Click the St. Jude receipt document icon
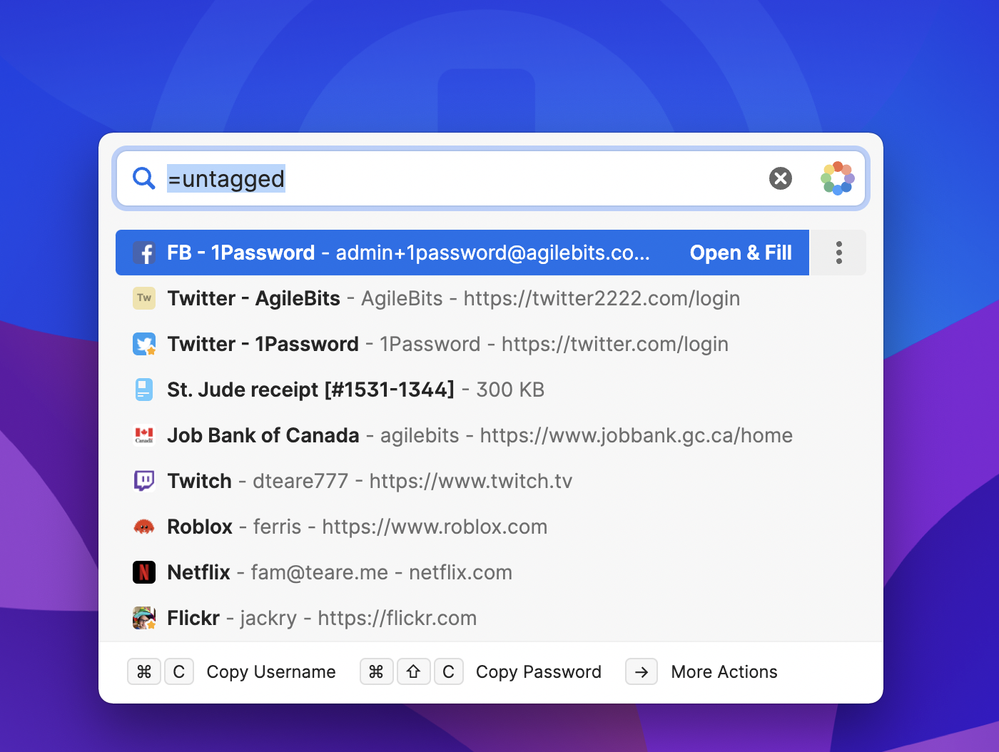 [144, 390]
